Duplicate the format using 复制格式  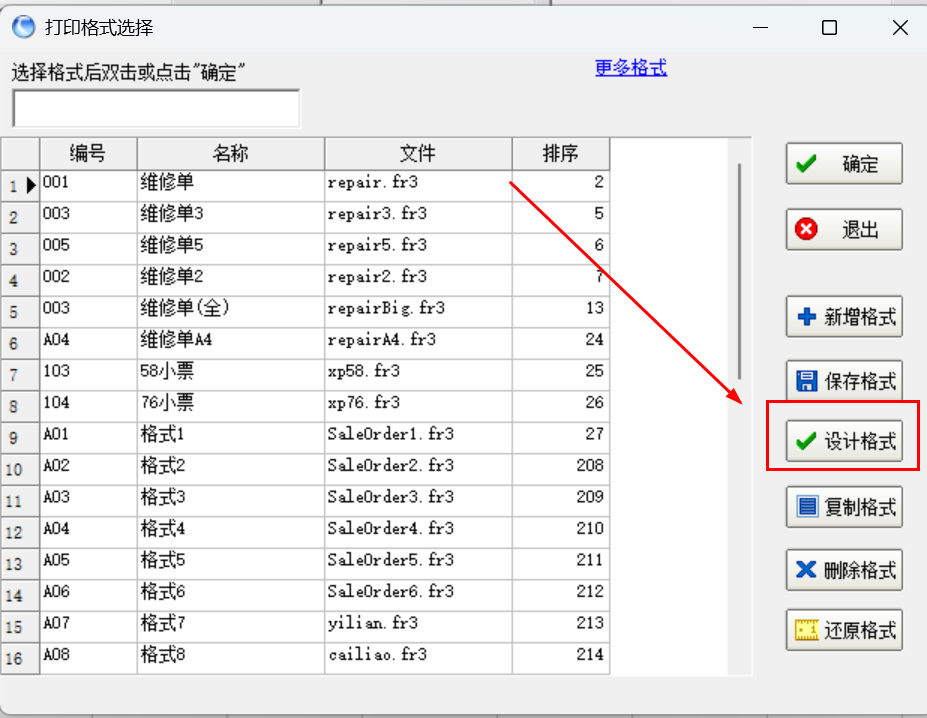click(844, 506)
